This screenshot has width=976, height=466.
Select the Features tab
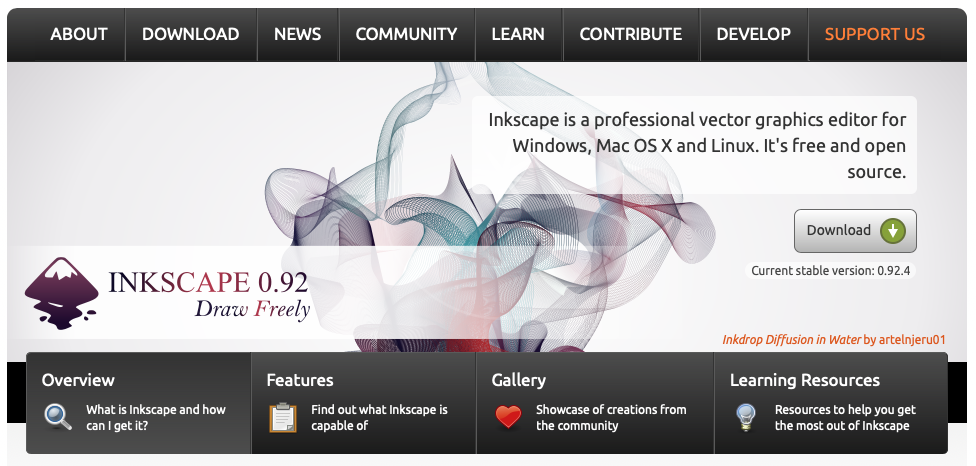pos(364,403)
